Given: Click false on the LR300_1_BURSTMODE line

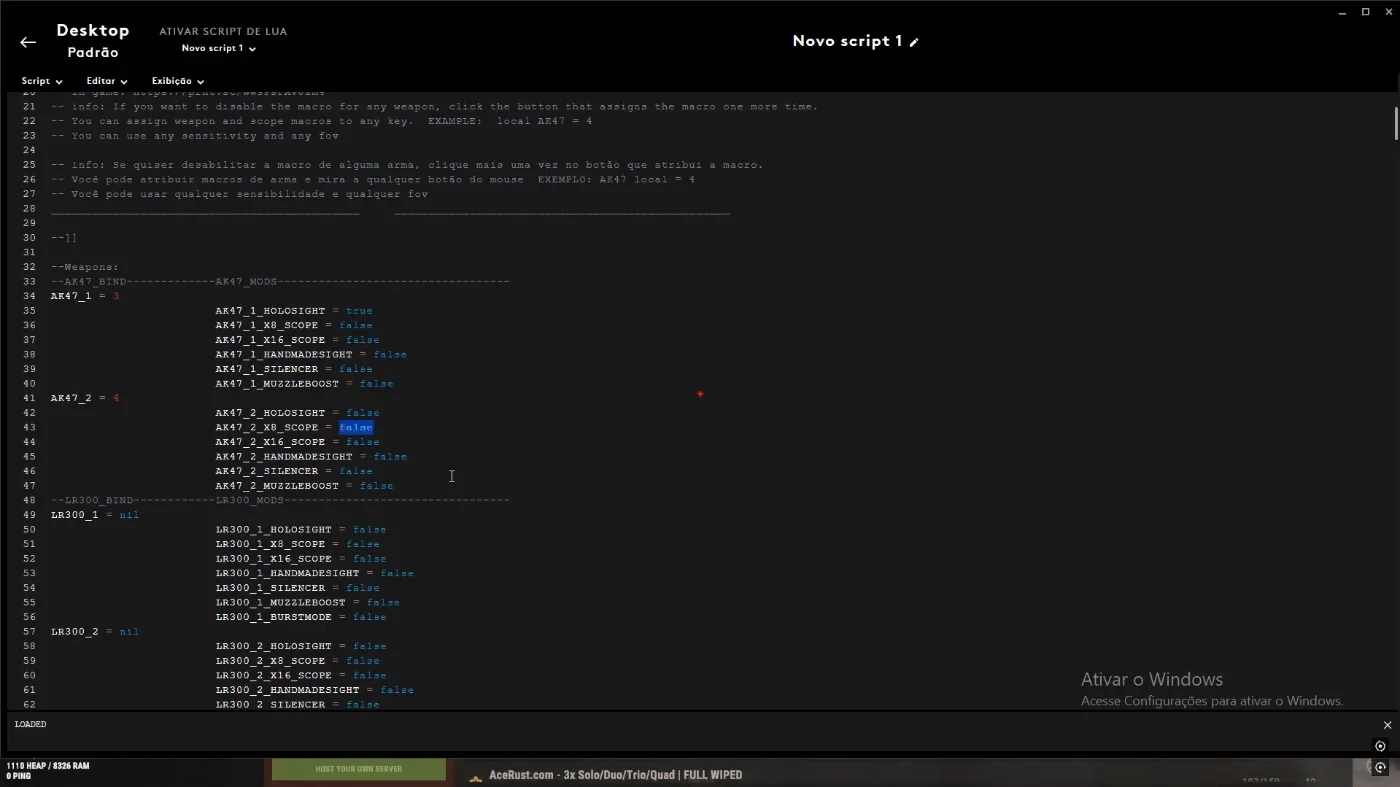Looking at the screenshot, I should coord(369,617).
